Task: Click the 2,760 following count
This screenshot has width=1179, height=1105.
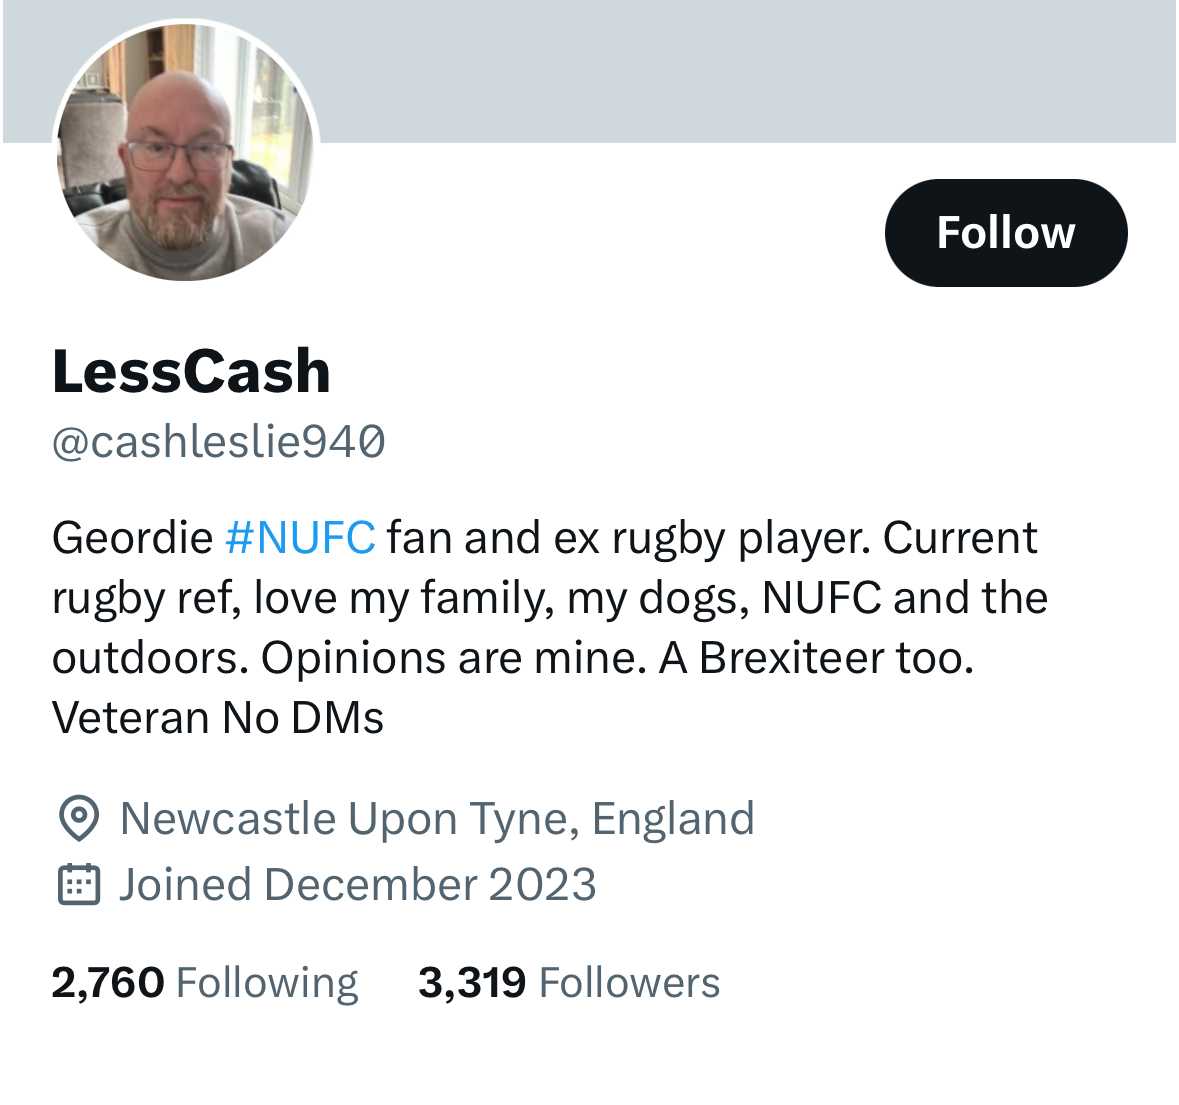Action: [108, 983]
